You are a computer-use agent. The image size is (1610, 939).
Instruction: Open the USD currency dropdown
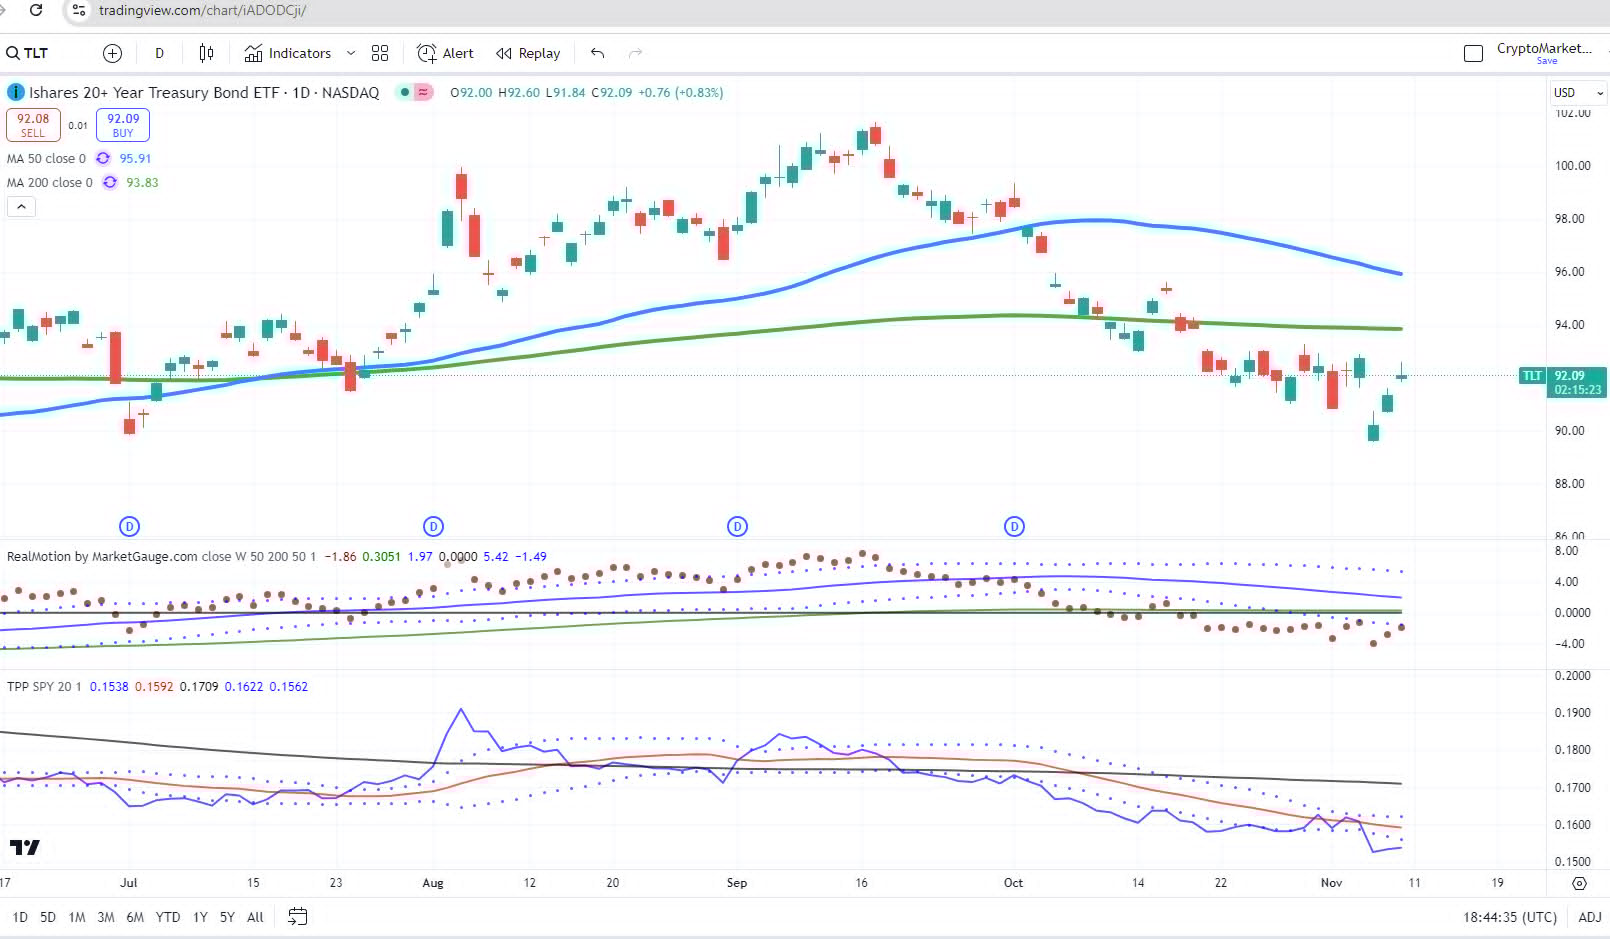(x=1578, y=93)
